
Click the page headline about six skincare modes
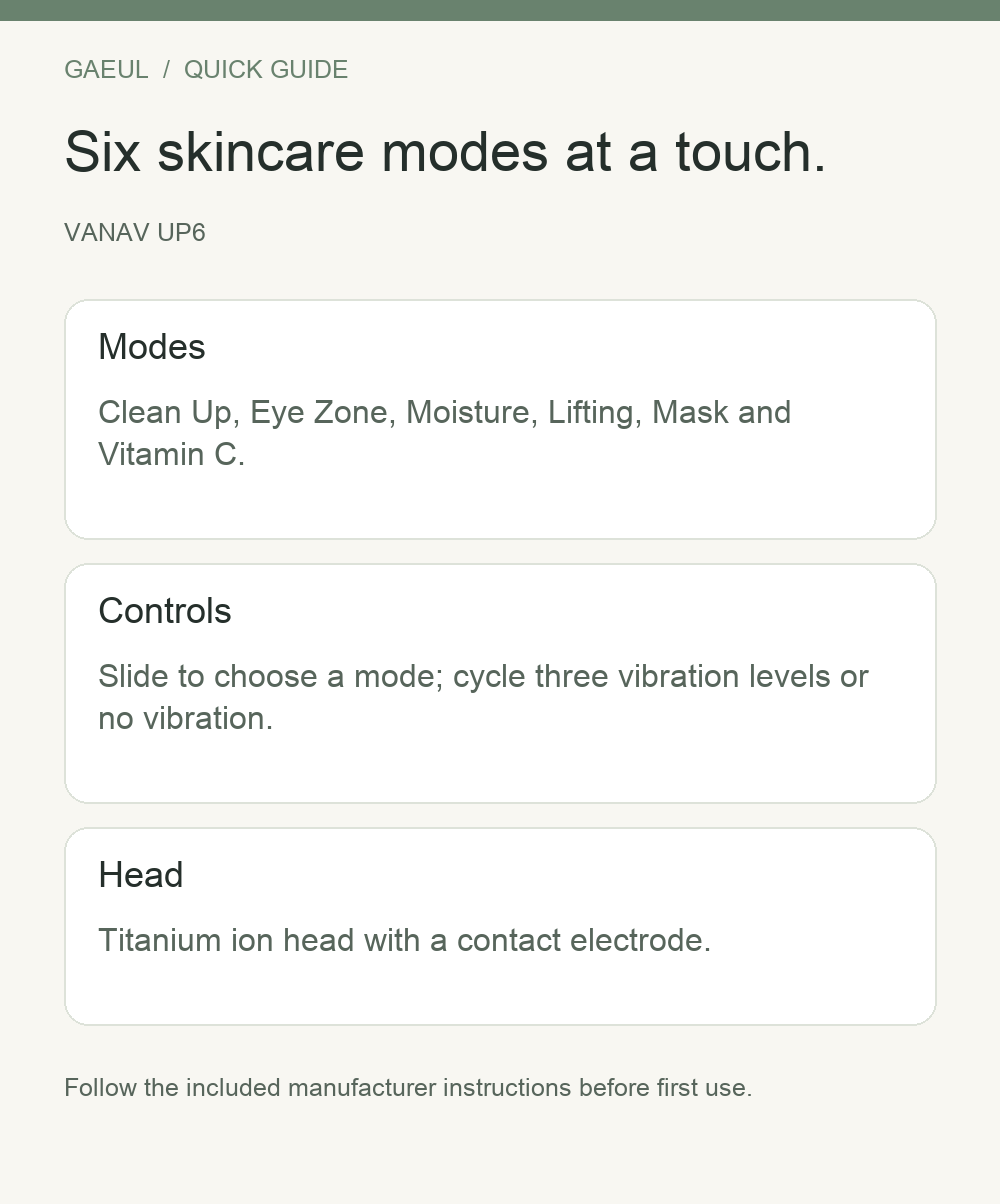point(446,152)
